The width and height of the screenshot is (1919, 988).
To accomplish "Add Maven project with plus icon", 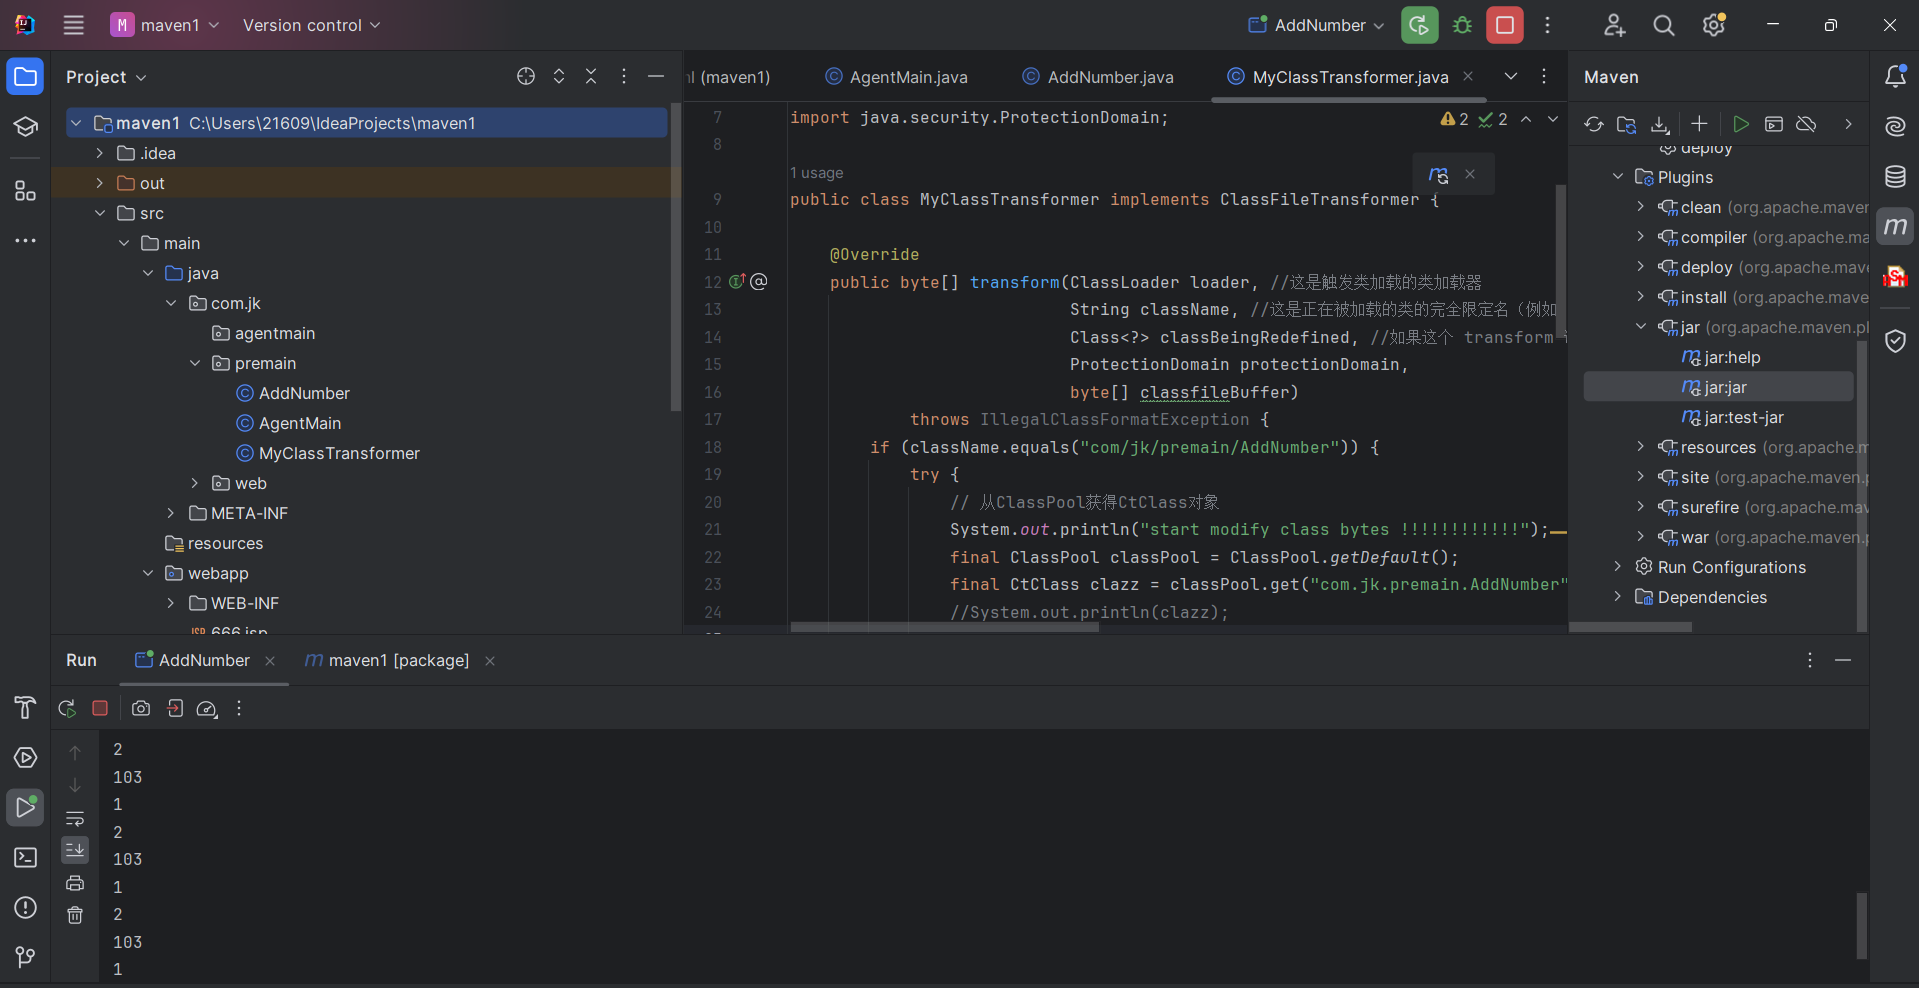I will (x=1699, y=123).
